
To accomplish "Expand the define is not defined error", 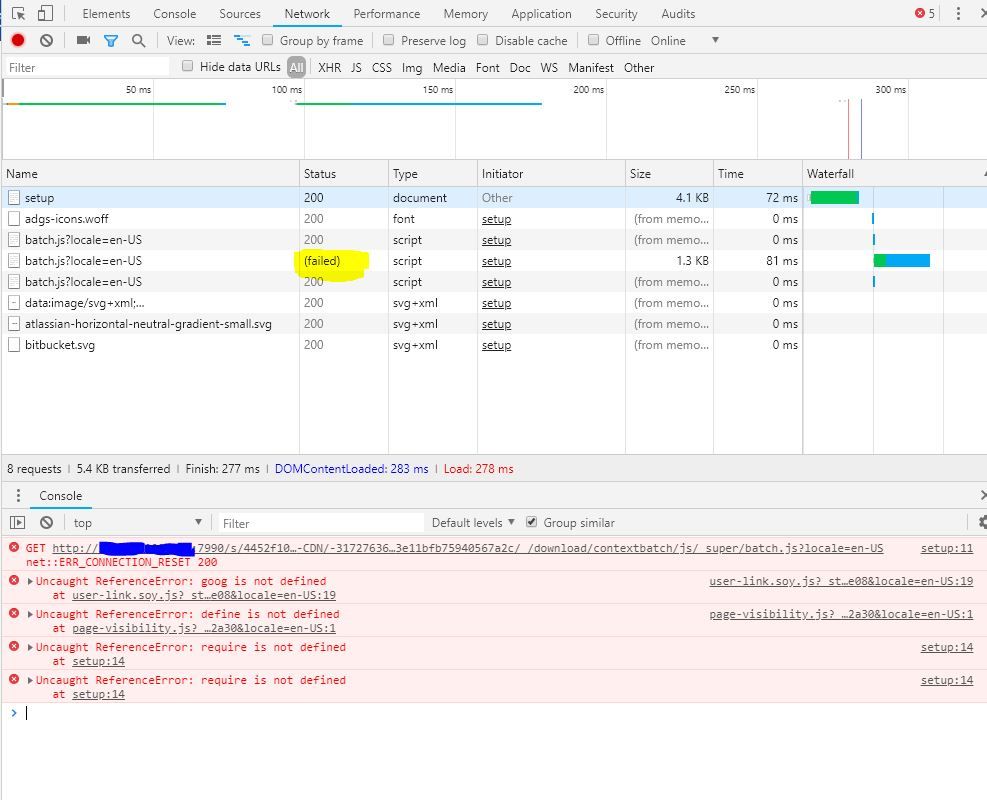I will point(30,614).
